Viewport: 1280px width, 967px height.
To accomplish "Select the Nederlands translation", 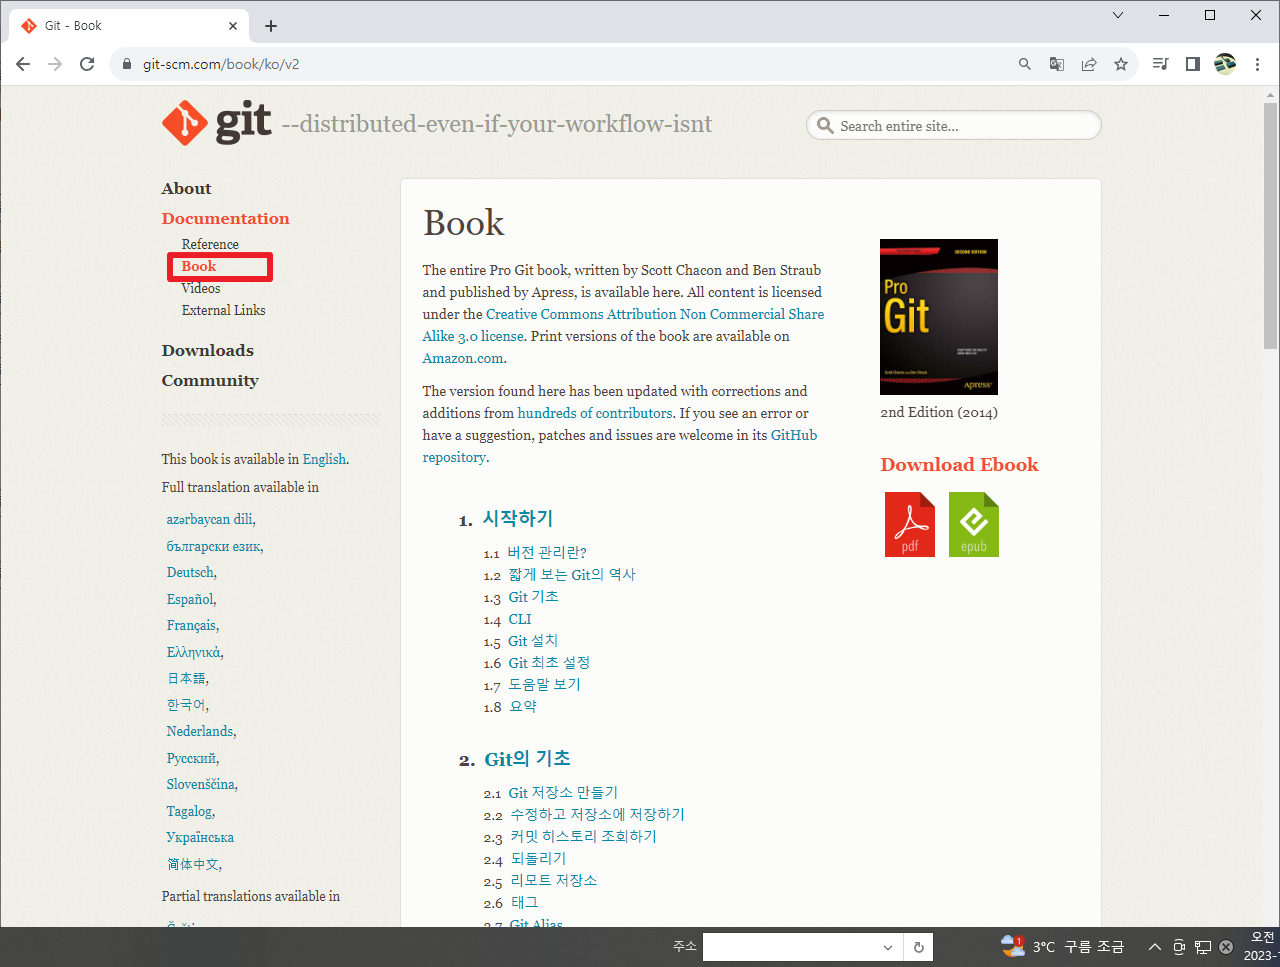I will [x=200, y=731].
